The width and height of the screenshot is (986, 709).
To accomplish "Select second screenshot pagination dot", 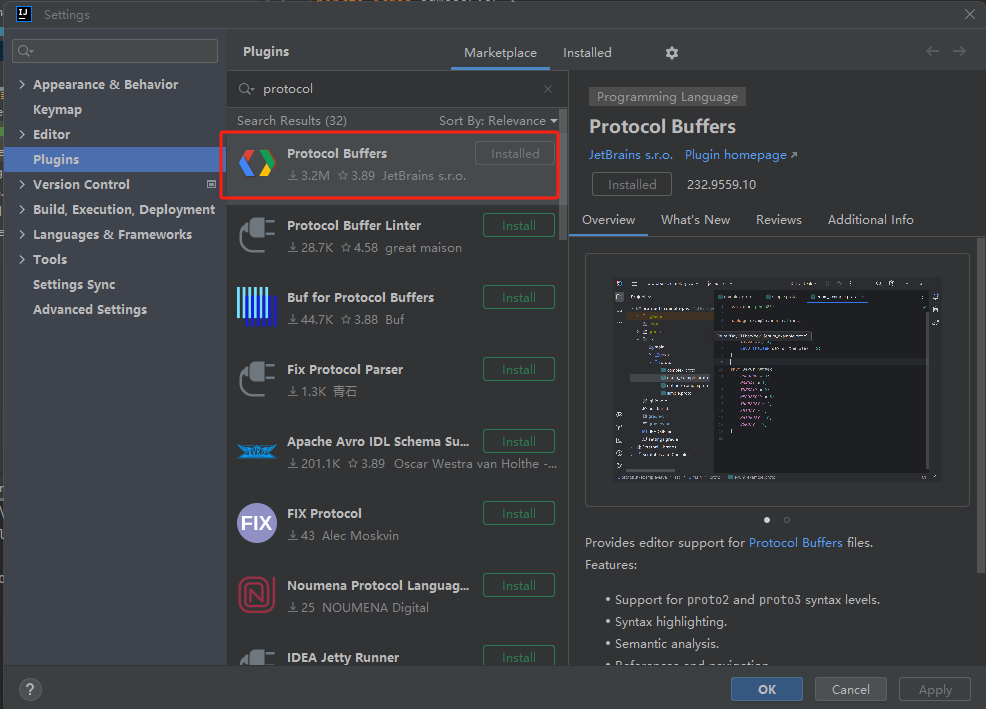I will [x=787, y=520].
